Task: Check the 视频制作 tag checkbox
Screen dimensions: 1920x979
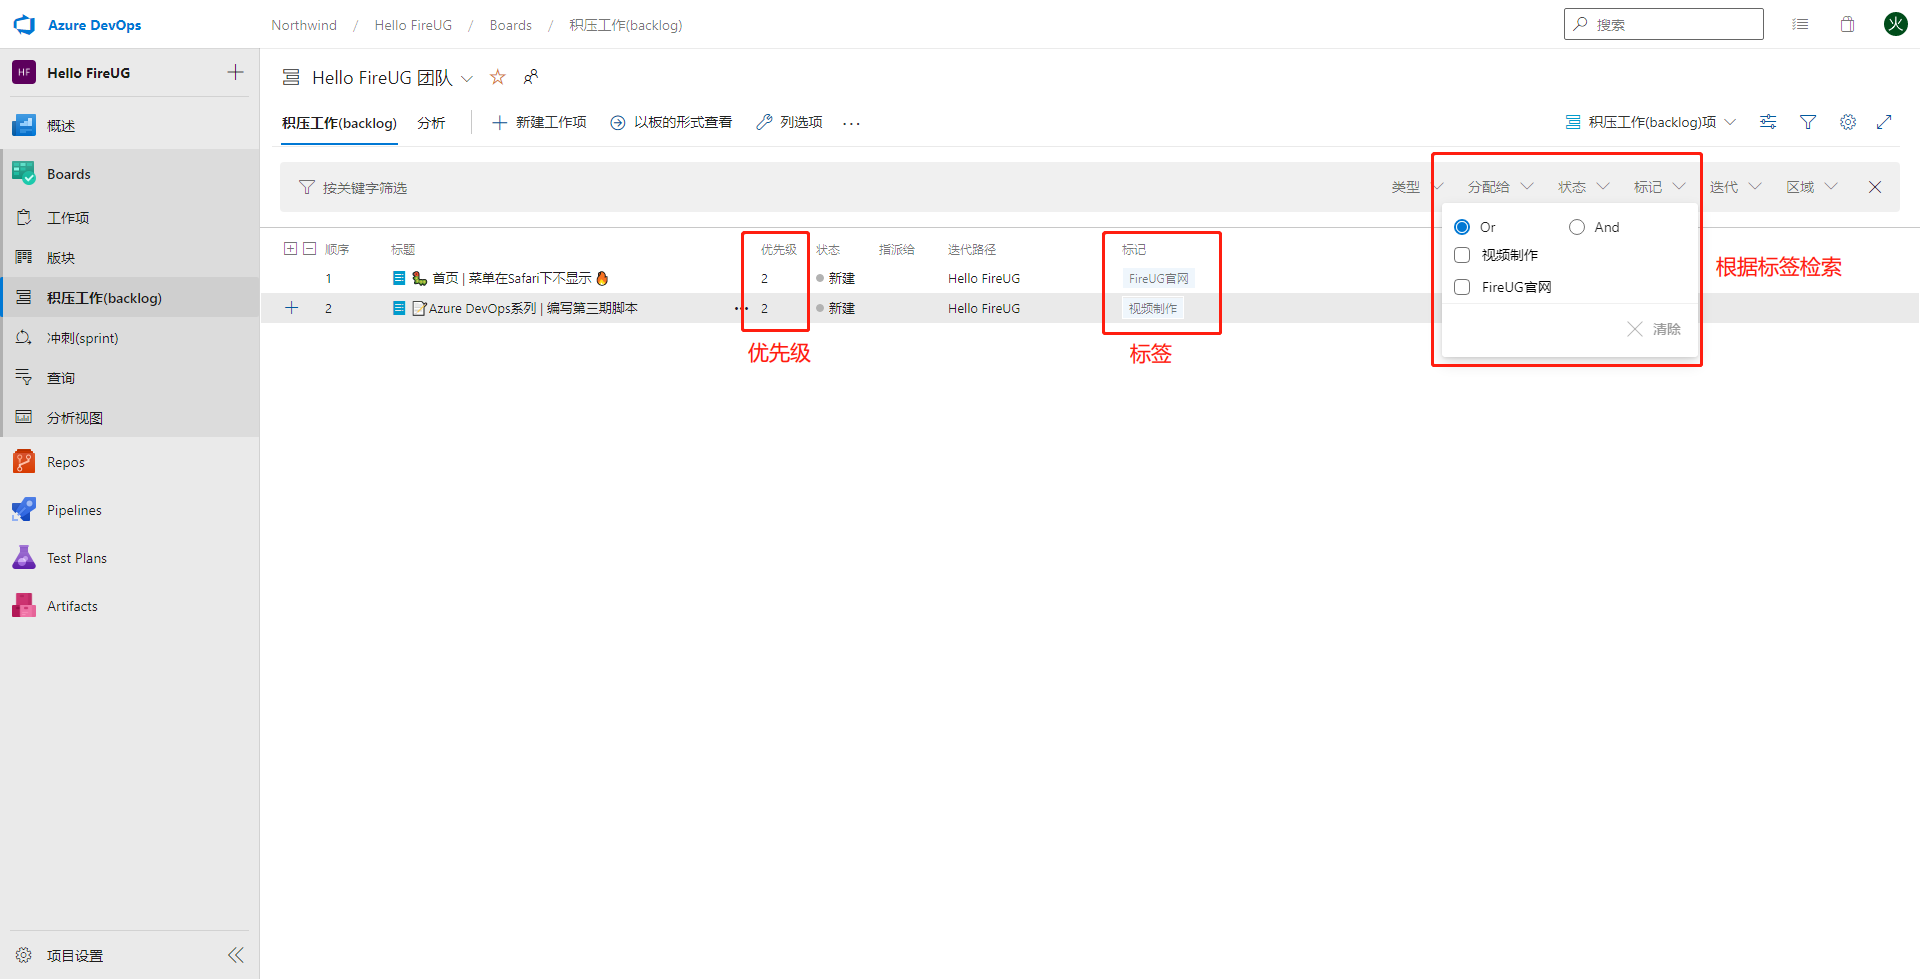Action: coord(1462,255)
